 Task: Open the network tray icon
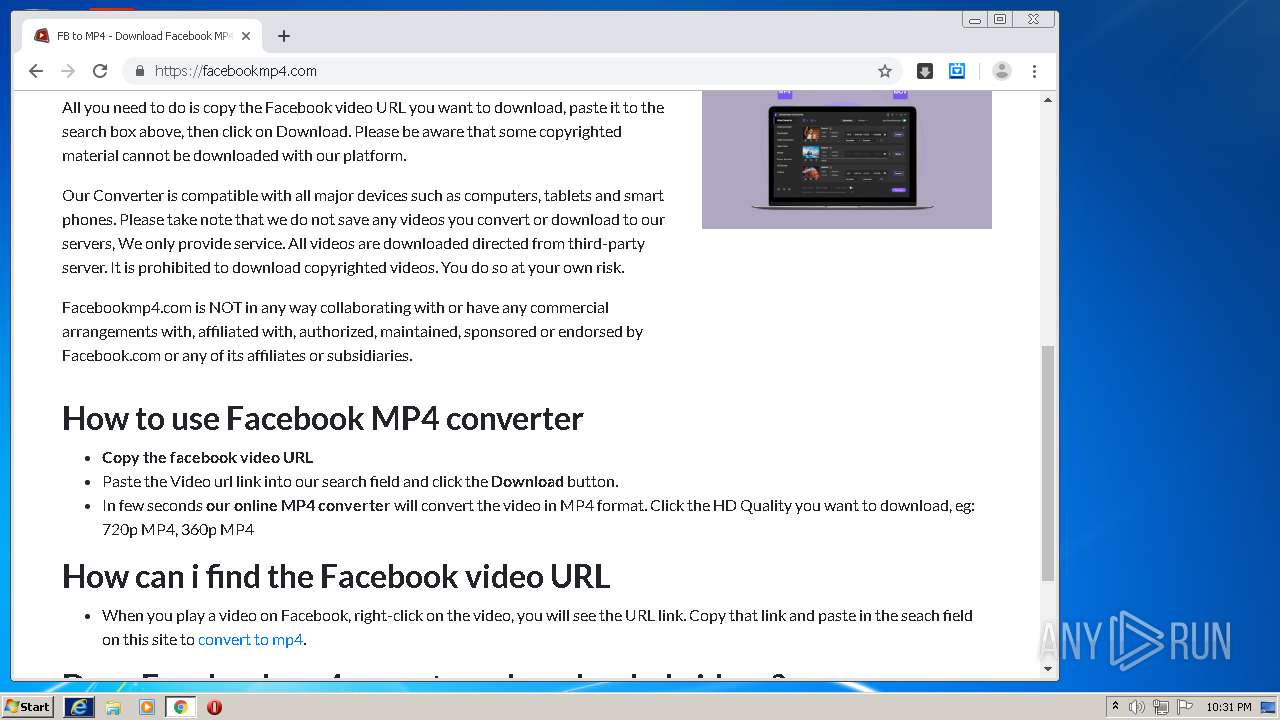(1161, 707)
